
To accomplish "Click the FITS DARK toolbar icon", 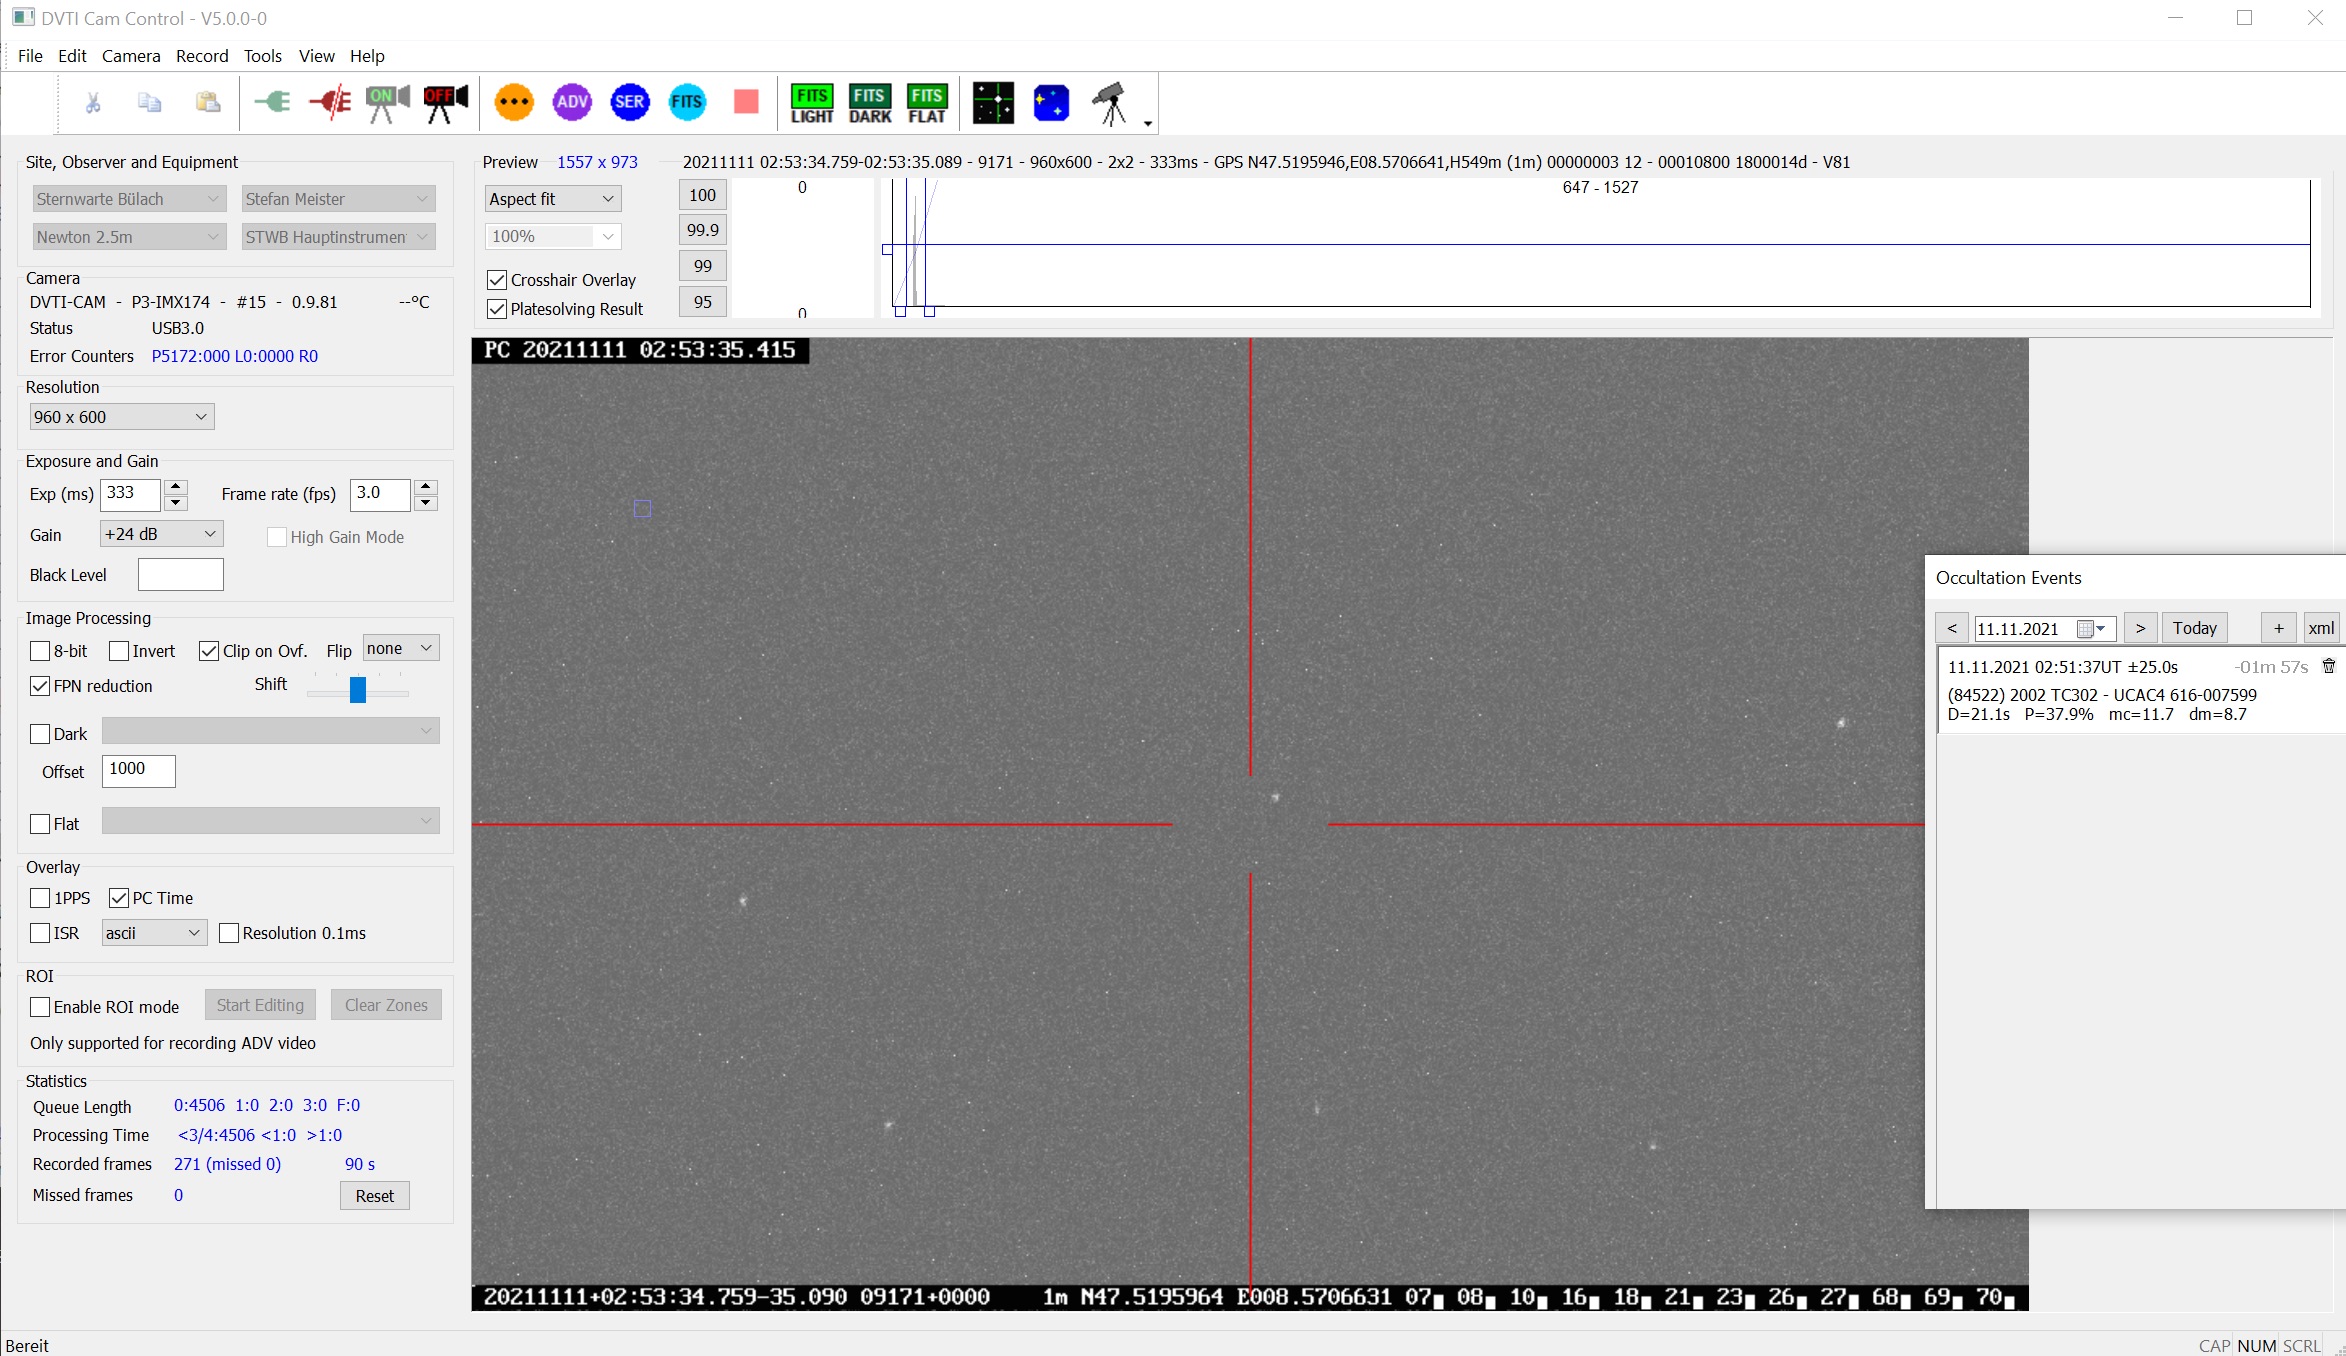I will tap(869, 104).
